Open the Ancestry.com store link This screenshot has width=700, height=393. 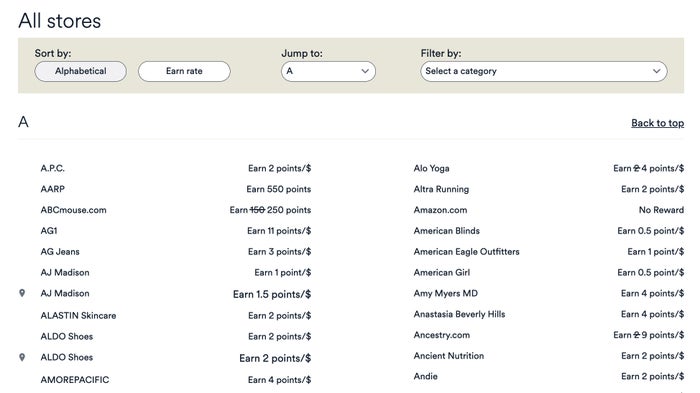point(442,335)
